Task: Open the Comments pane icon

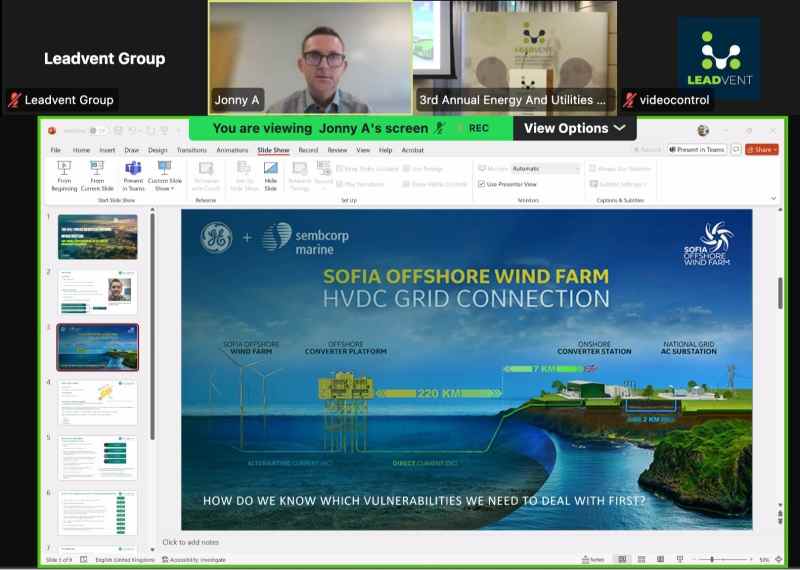Action: 736,150
